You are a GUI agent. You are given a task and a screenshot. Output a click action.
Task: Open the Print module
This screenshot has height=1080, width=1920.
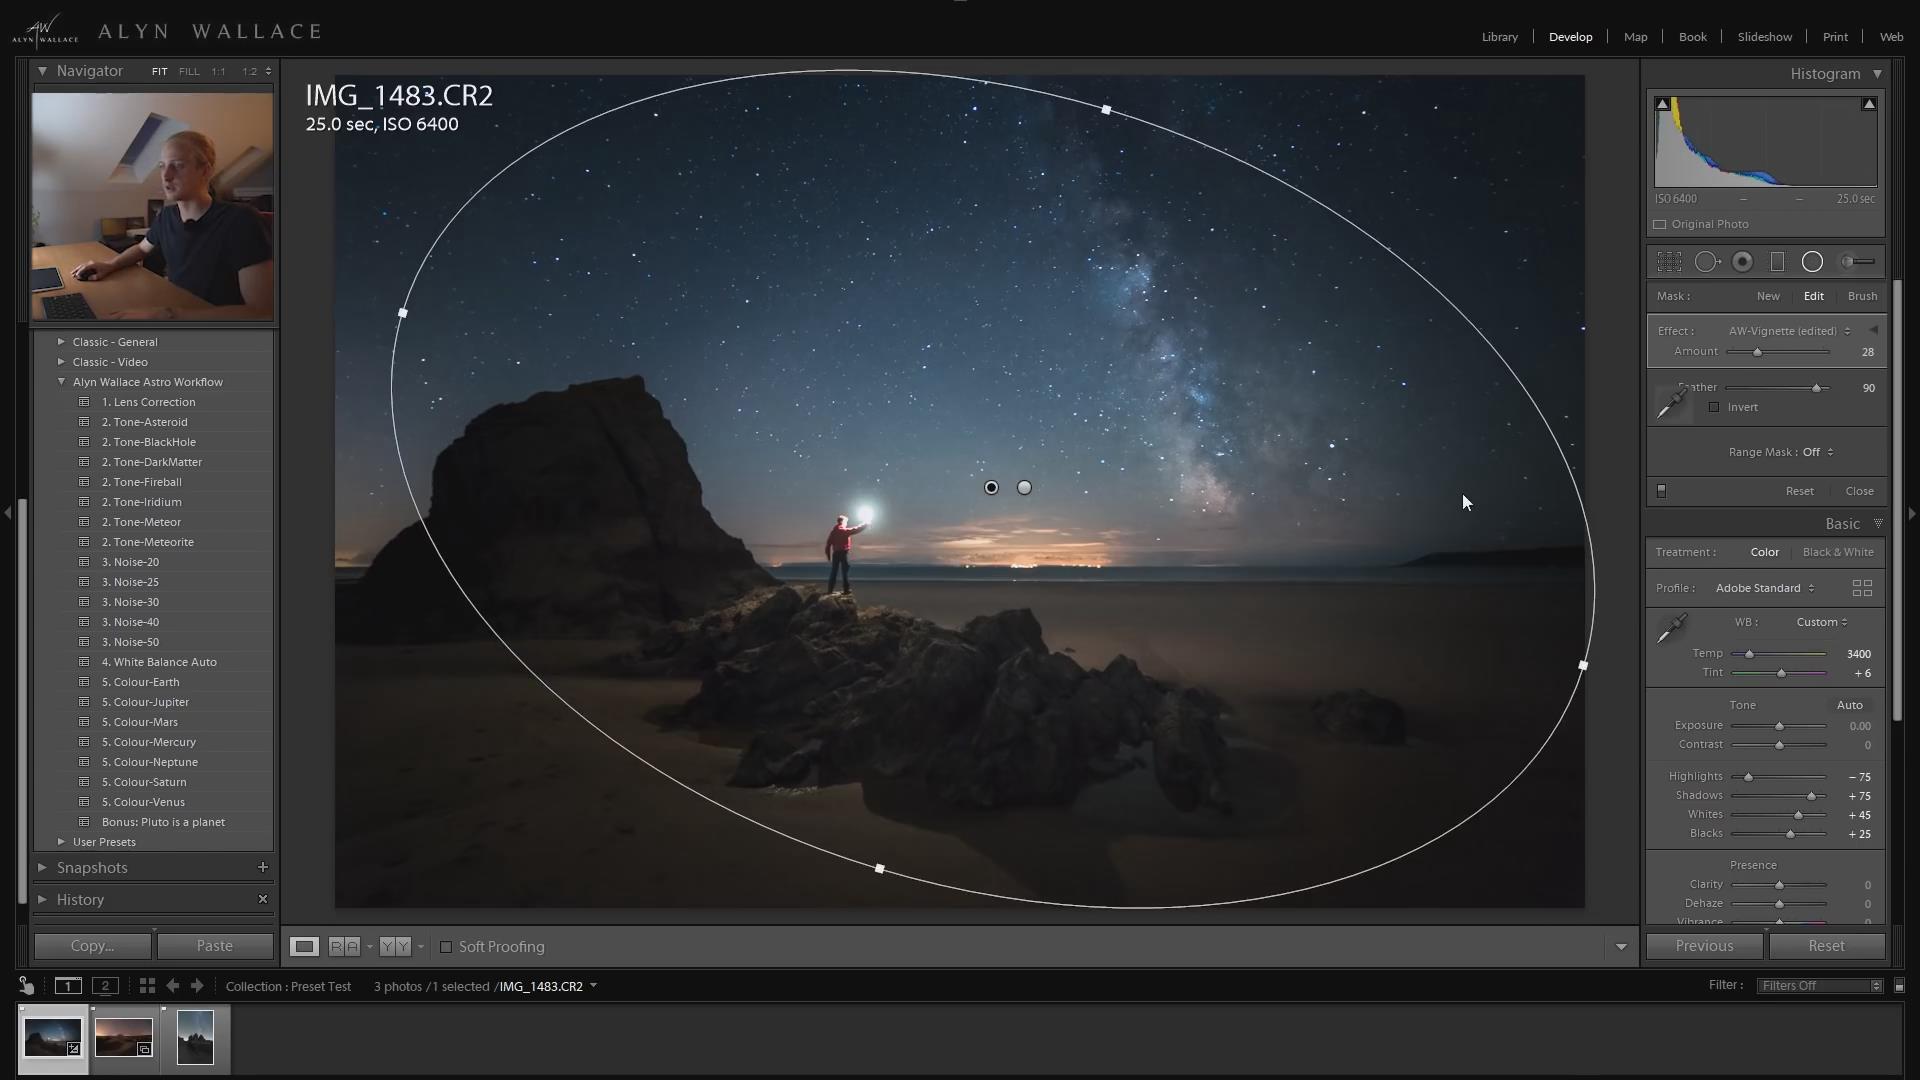click(1835, 37)
